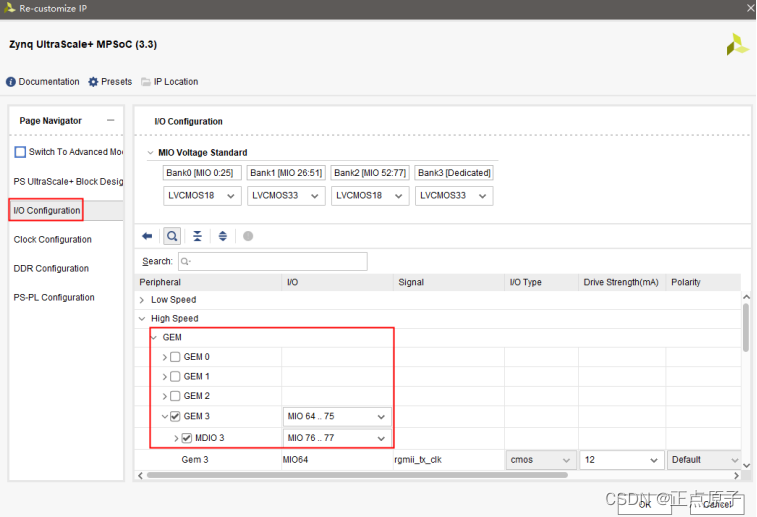Collapse MIO Voltage Standard section
The image size is (757, 517).
[x=150, y=153]
